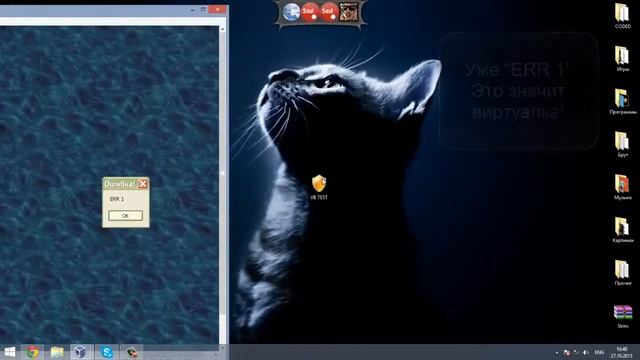
Task: Open the CODED folder on the desktop
Action: point(622,16)
